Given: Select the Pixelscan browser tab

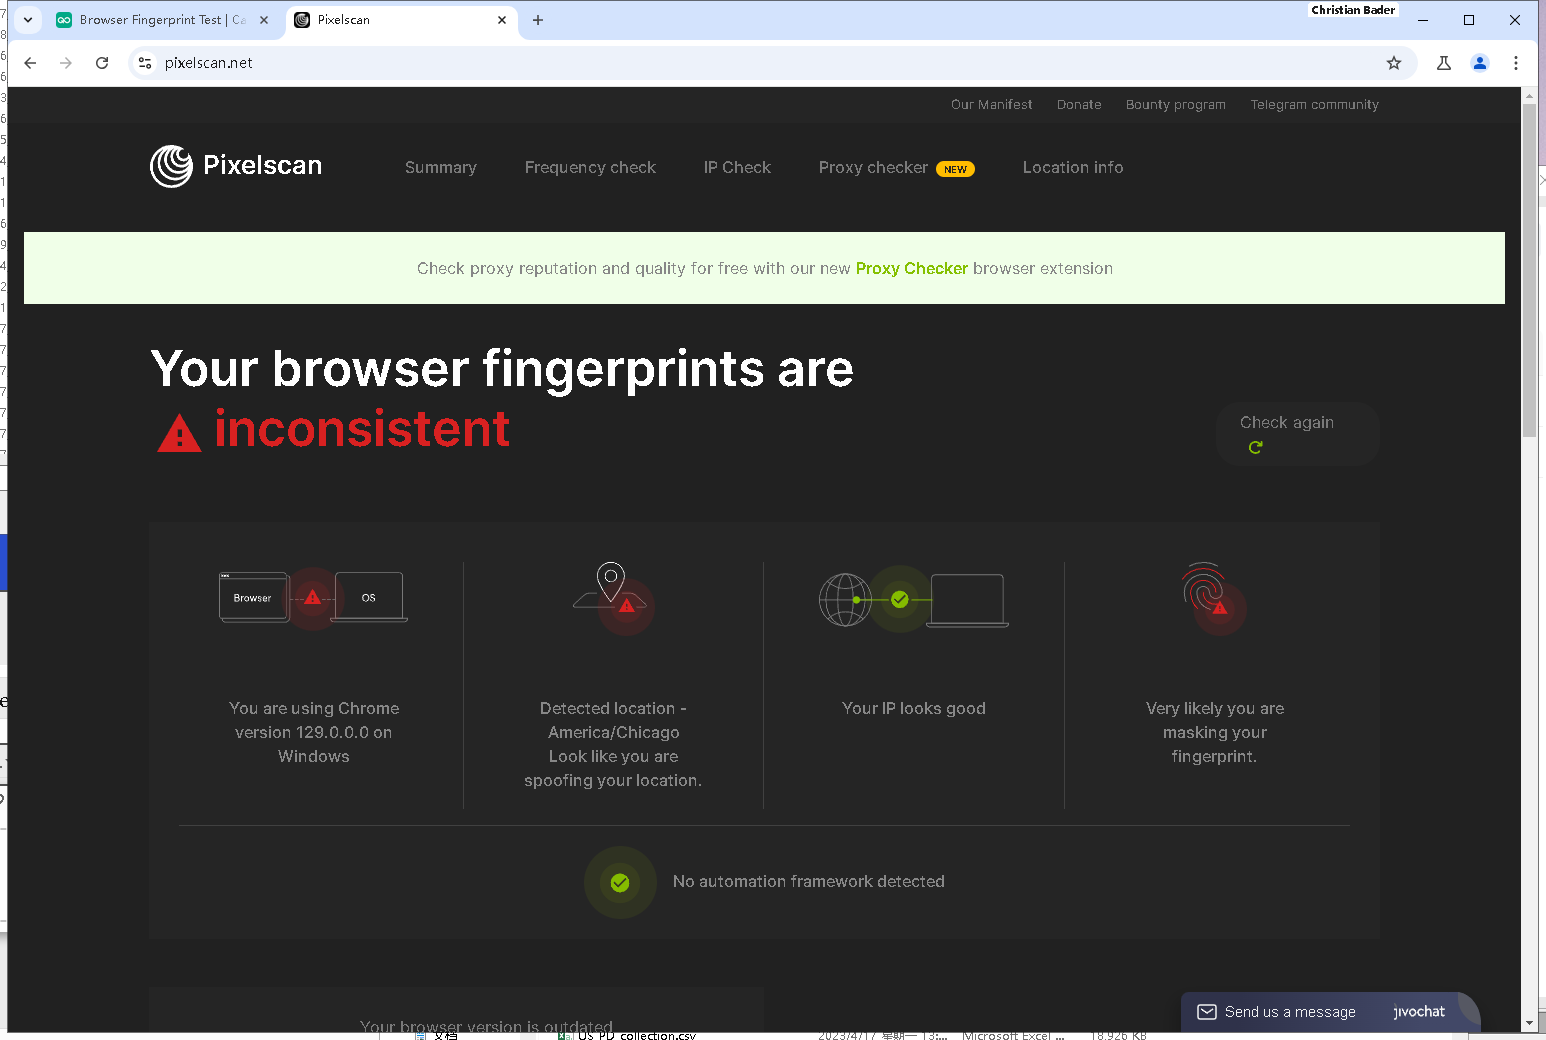Looking at the screenshot, I should click(400, 20).
